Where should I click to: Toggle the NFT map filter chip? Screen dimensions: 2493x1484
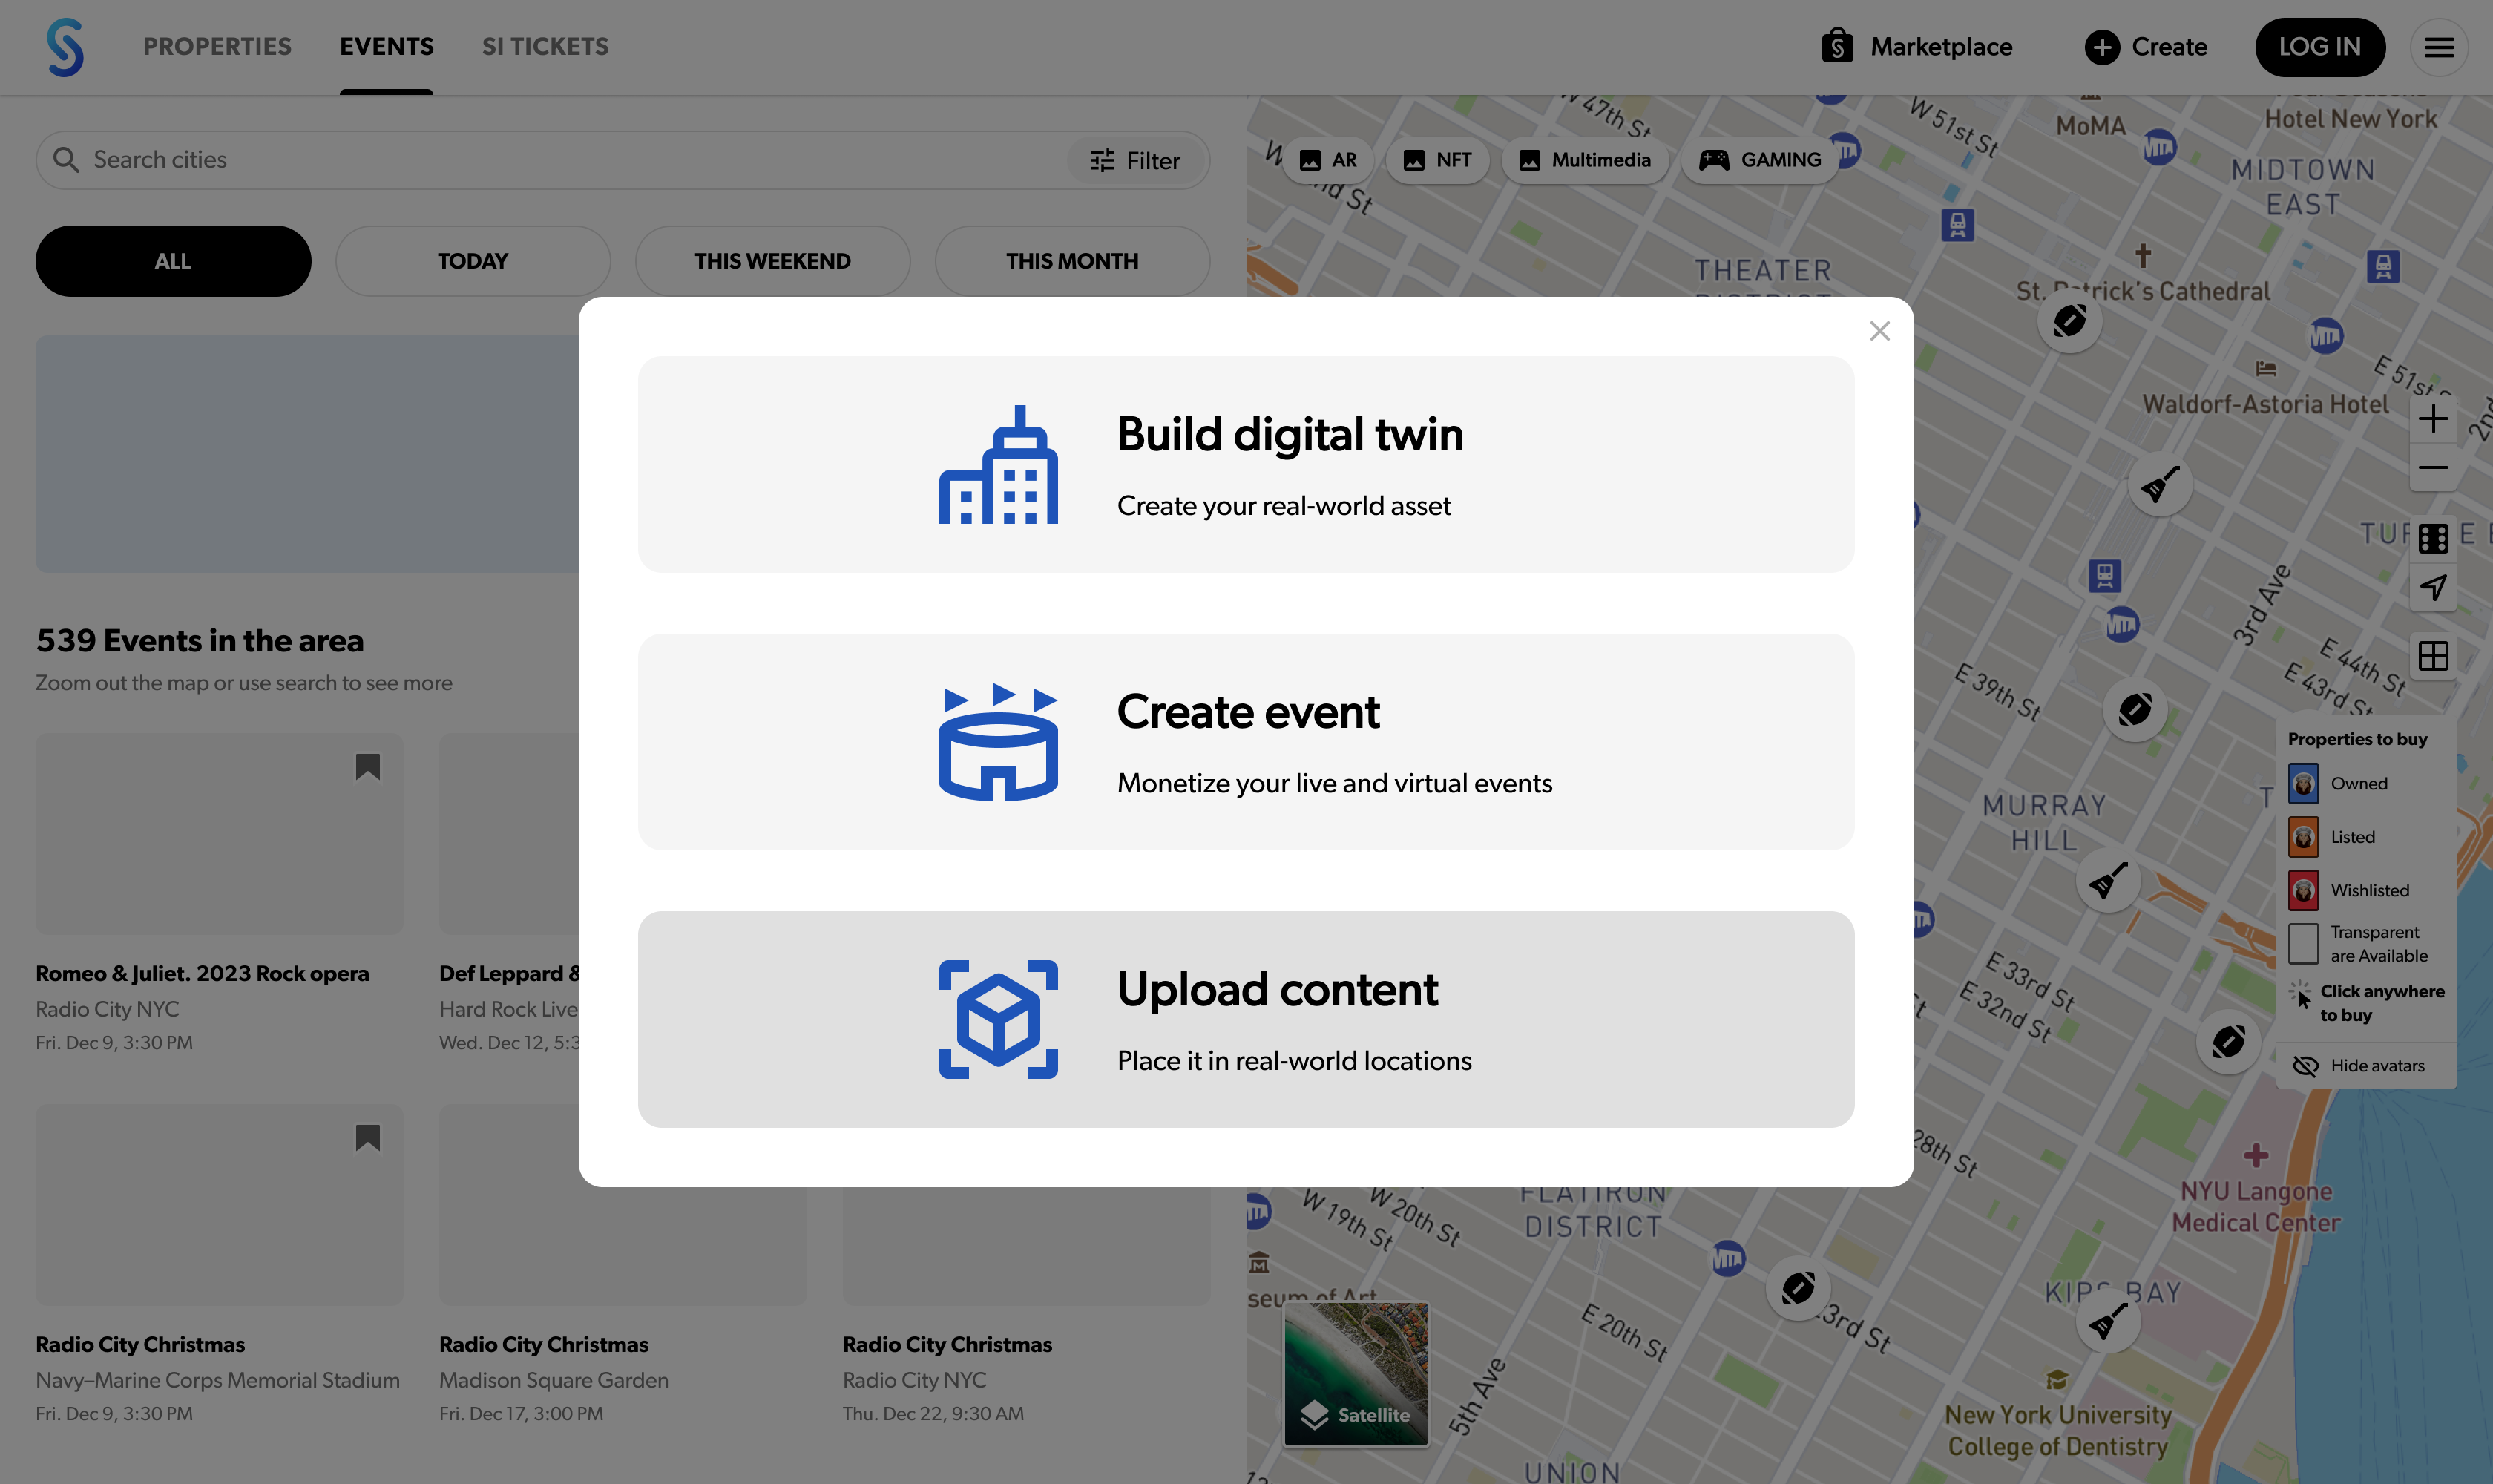(x=1437, y=160)
